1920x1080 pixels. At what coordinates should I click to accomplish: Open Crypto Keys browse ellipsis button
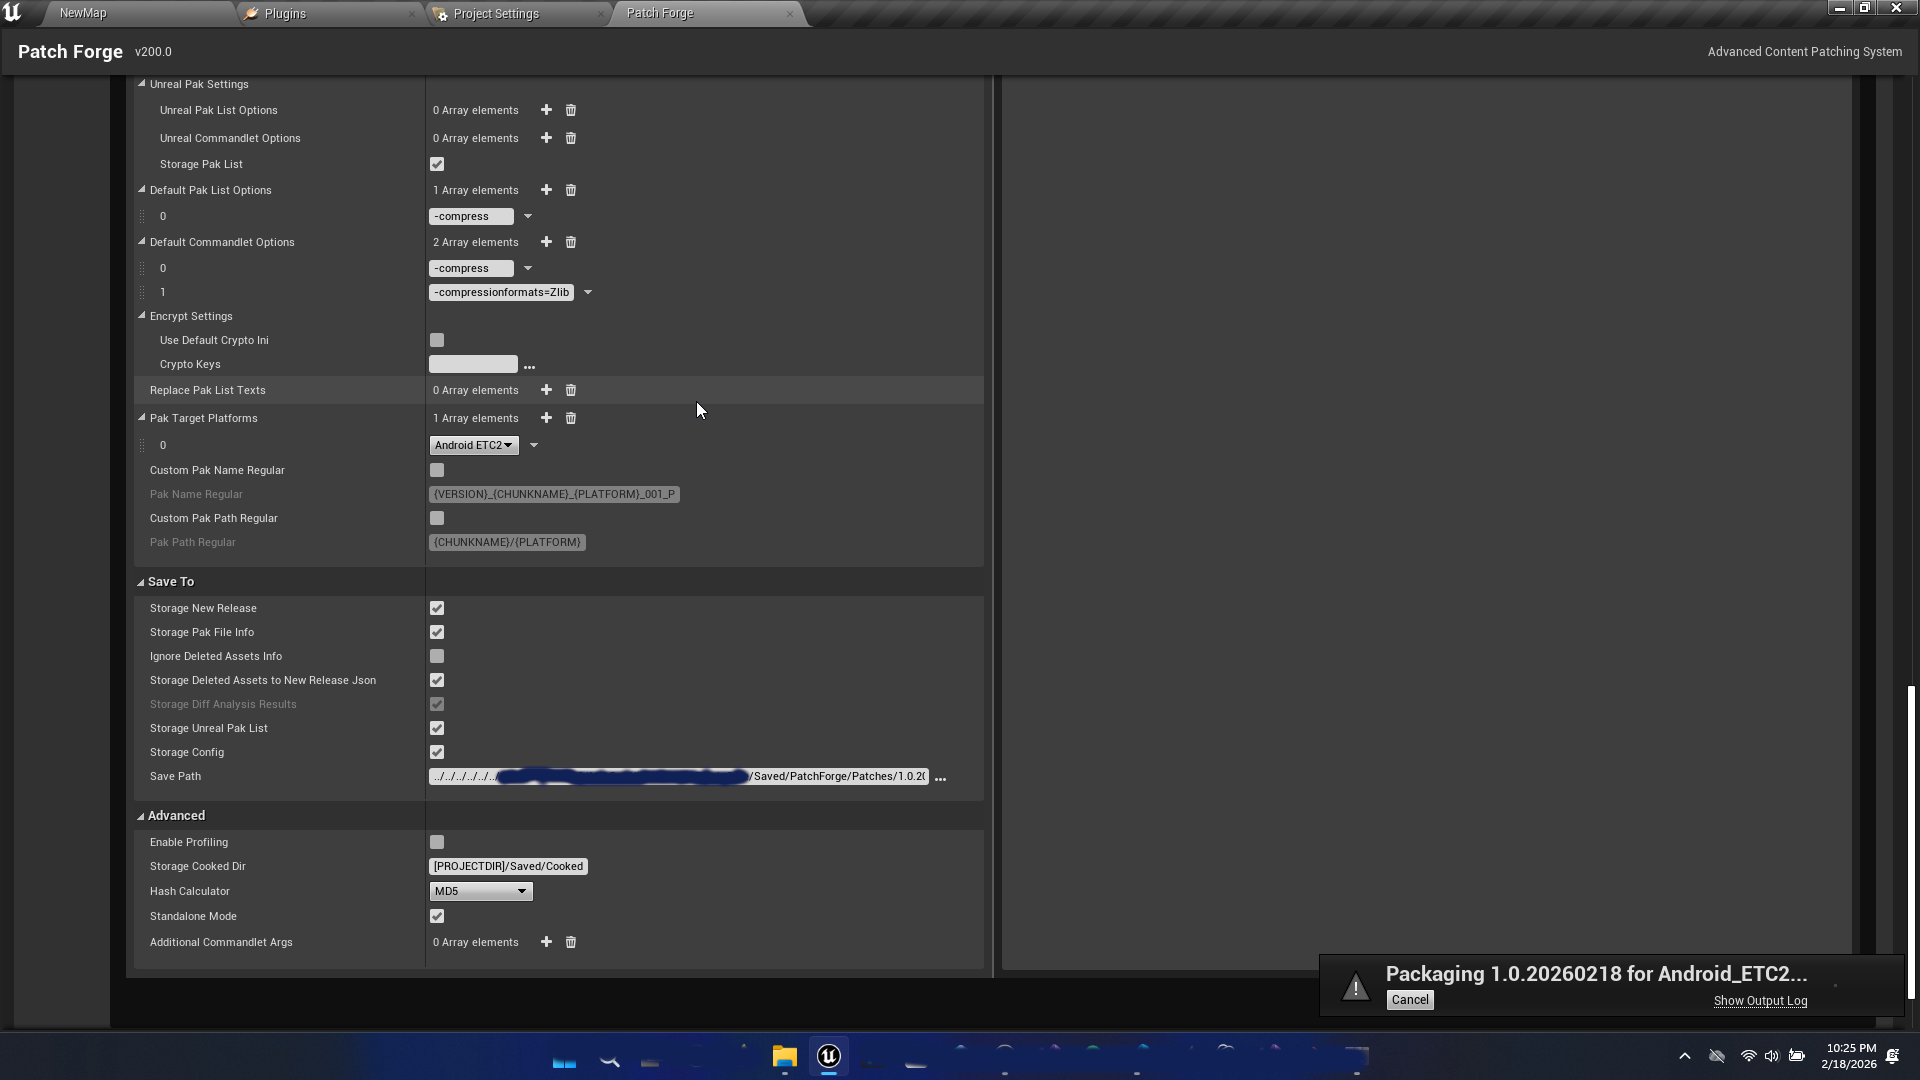[x=530, y=366]
